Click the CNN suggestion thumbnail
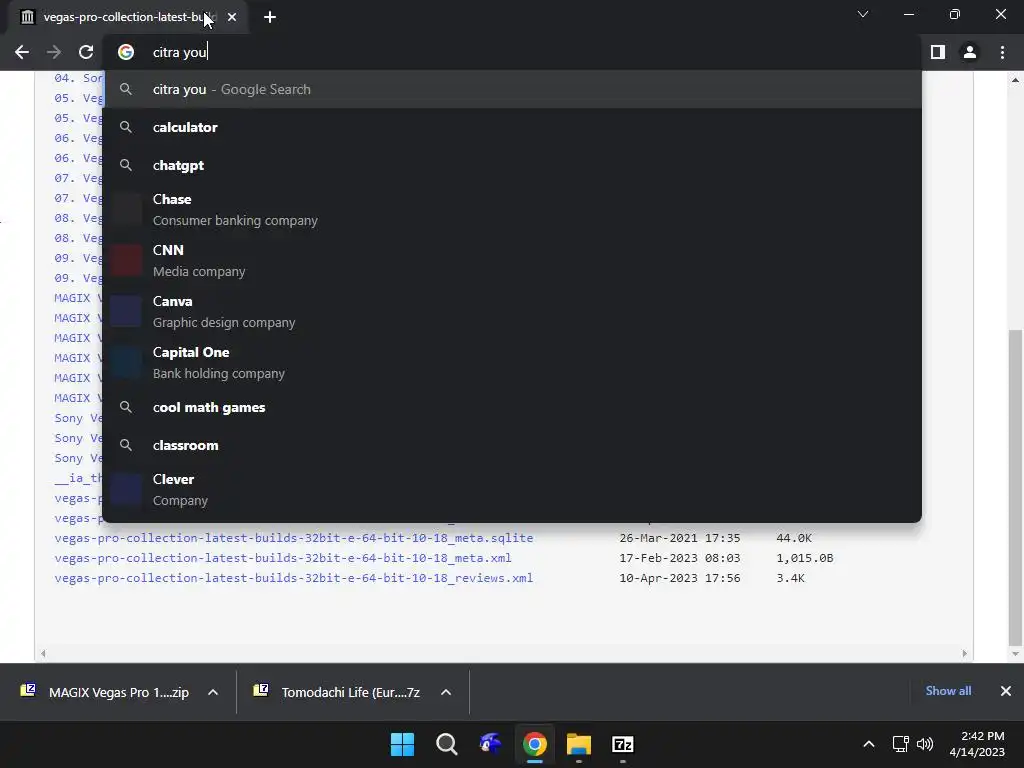This screenshot has height=768, width=1024. (126, 261)
